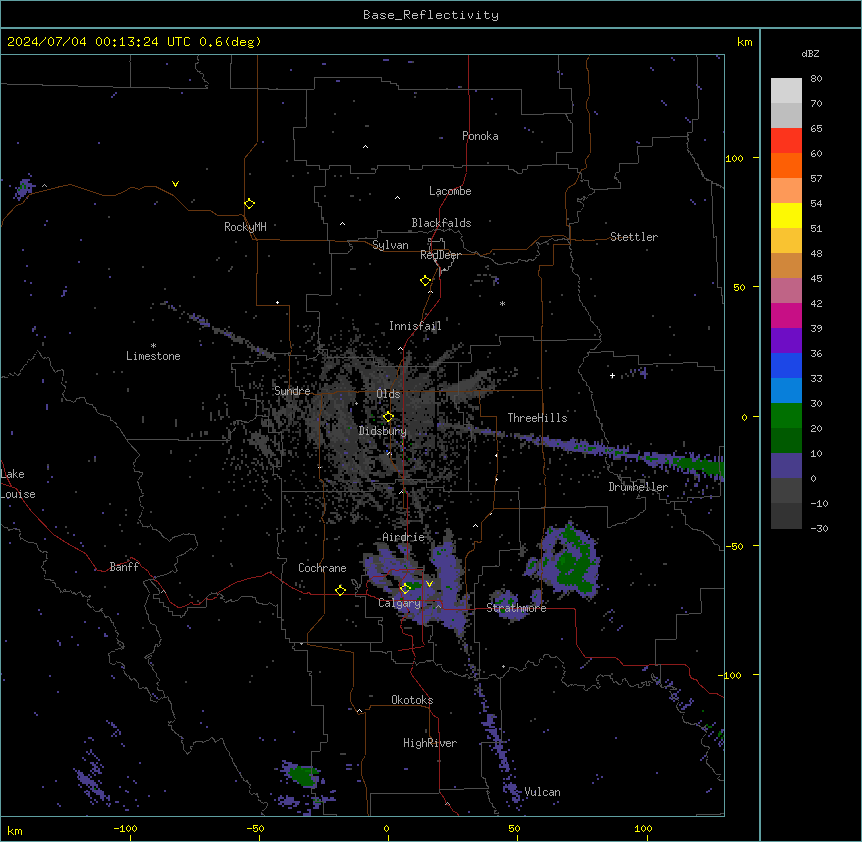Click the Airdrie city label
This screenshot has height=842, width=862.
tap(403, 537)
